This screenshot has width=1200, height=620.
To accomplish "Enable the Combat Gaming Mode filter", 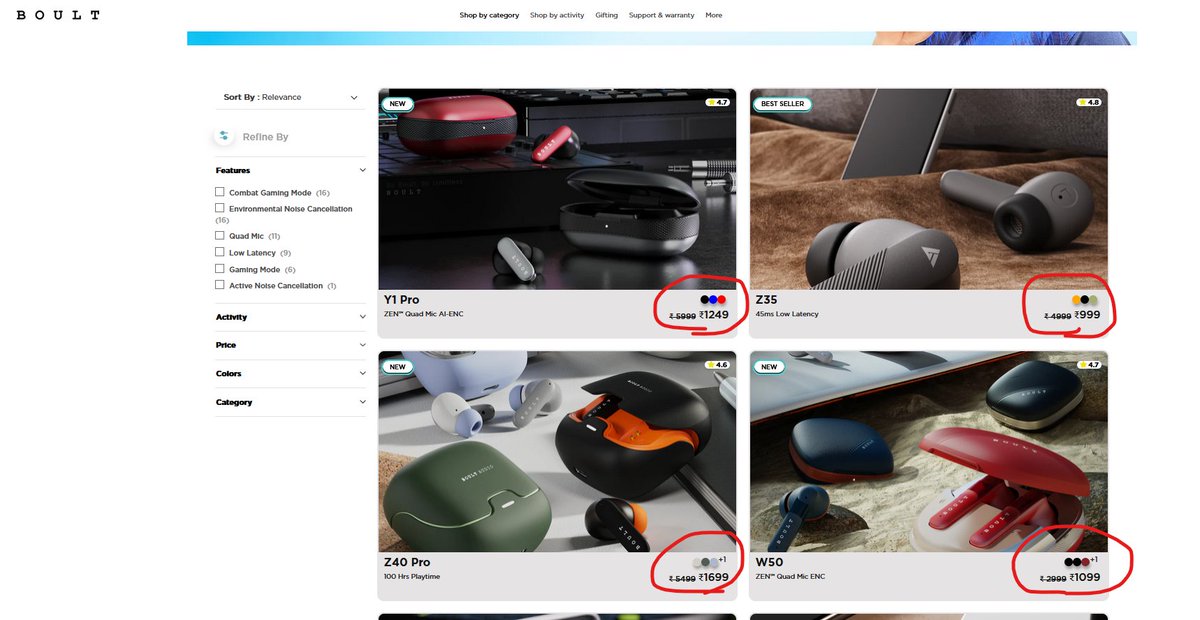I will point(220,192).
